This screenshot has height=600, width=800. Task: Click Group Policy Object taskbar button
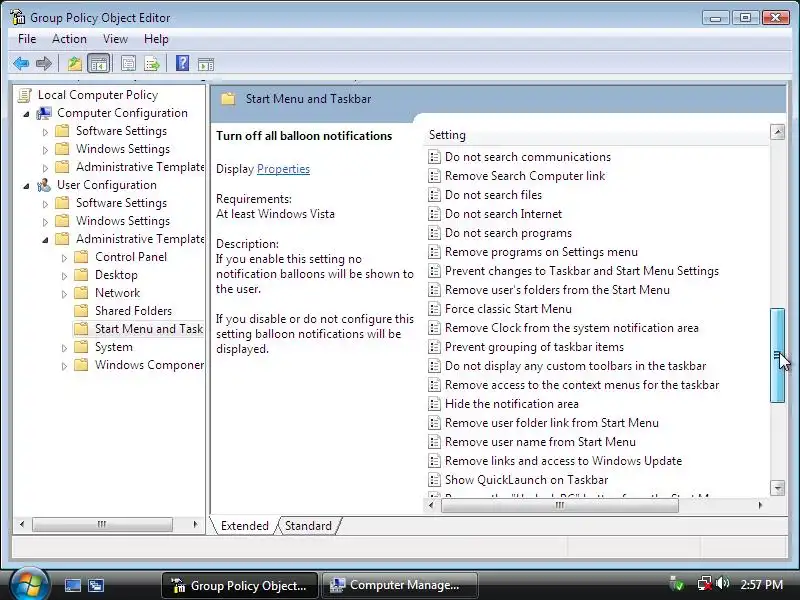tap(240, 585)
